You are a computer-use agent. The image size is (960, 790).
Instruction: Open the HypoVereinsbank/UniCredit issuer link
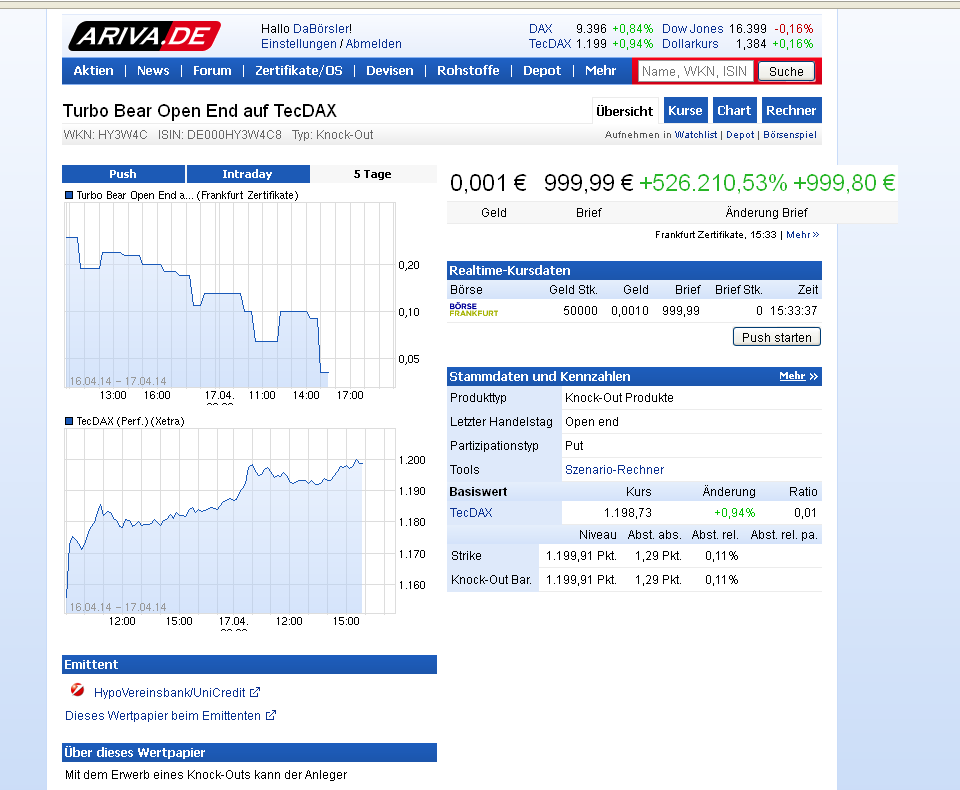click(170, 693)
